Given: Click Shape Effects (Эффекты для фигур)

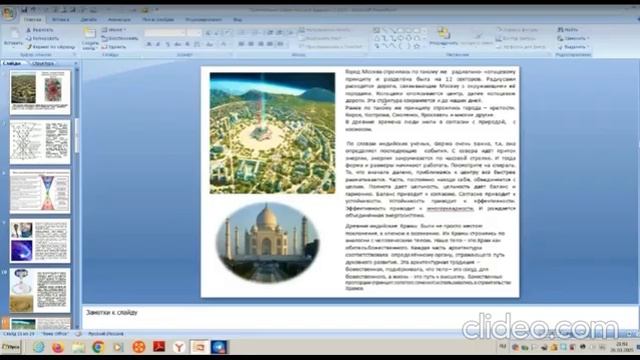Looking at the screenshot, I should point(521,47).
